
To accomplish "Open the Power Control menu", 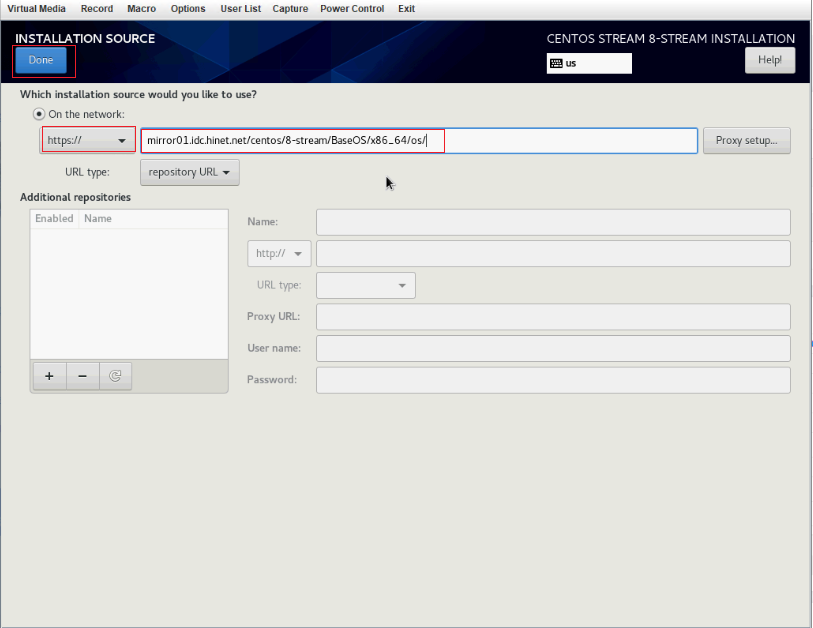I will click(352, 9).
